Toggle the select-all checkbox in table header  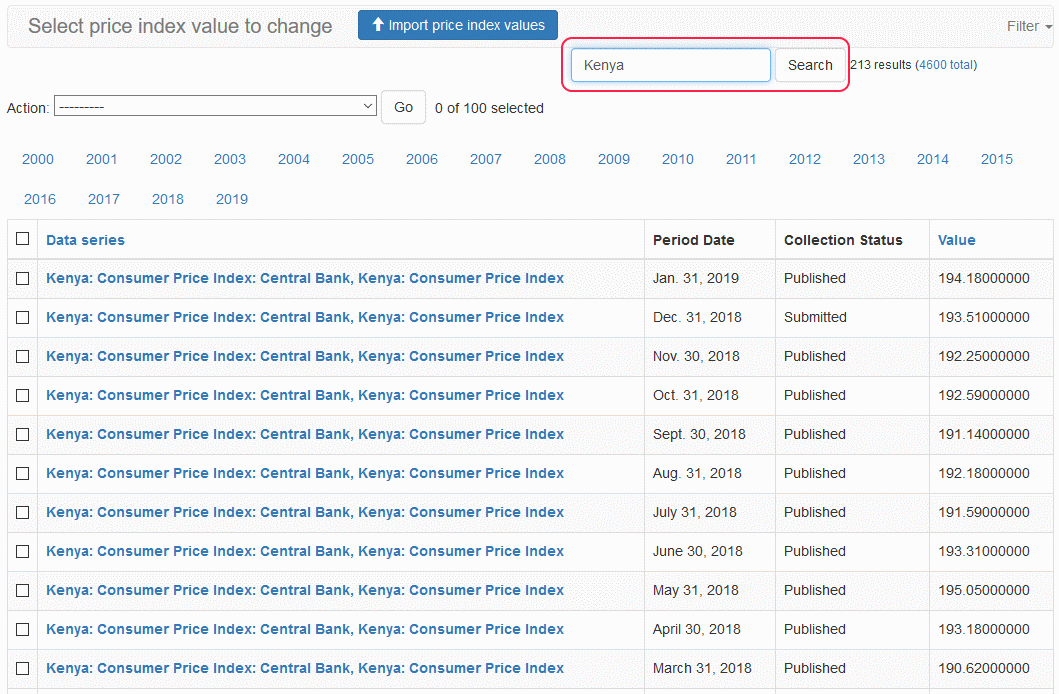(22, 240)
